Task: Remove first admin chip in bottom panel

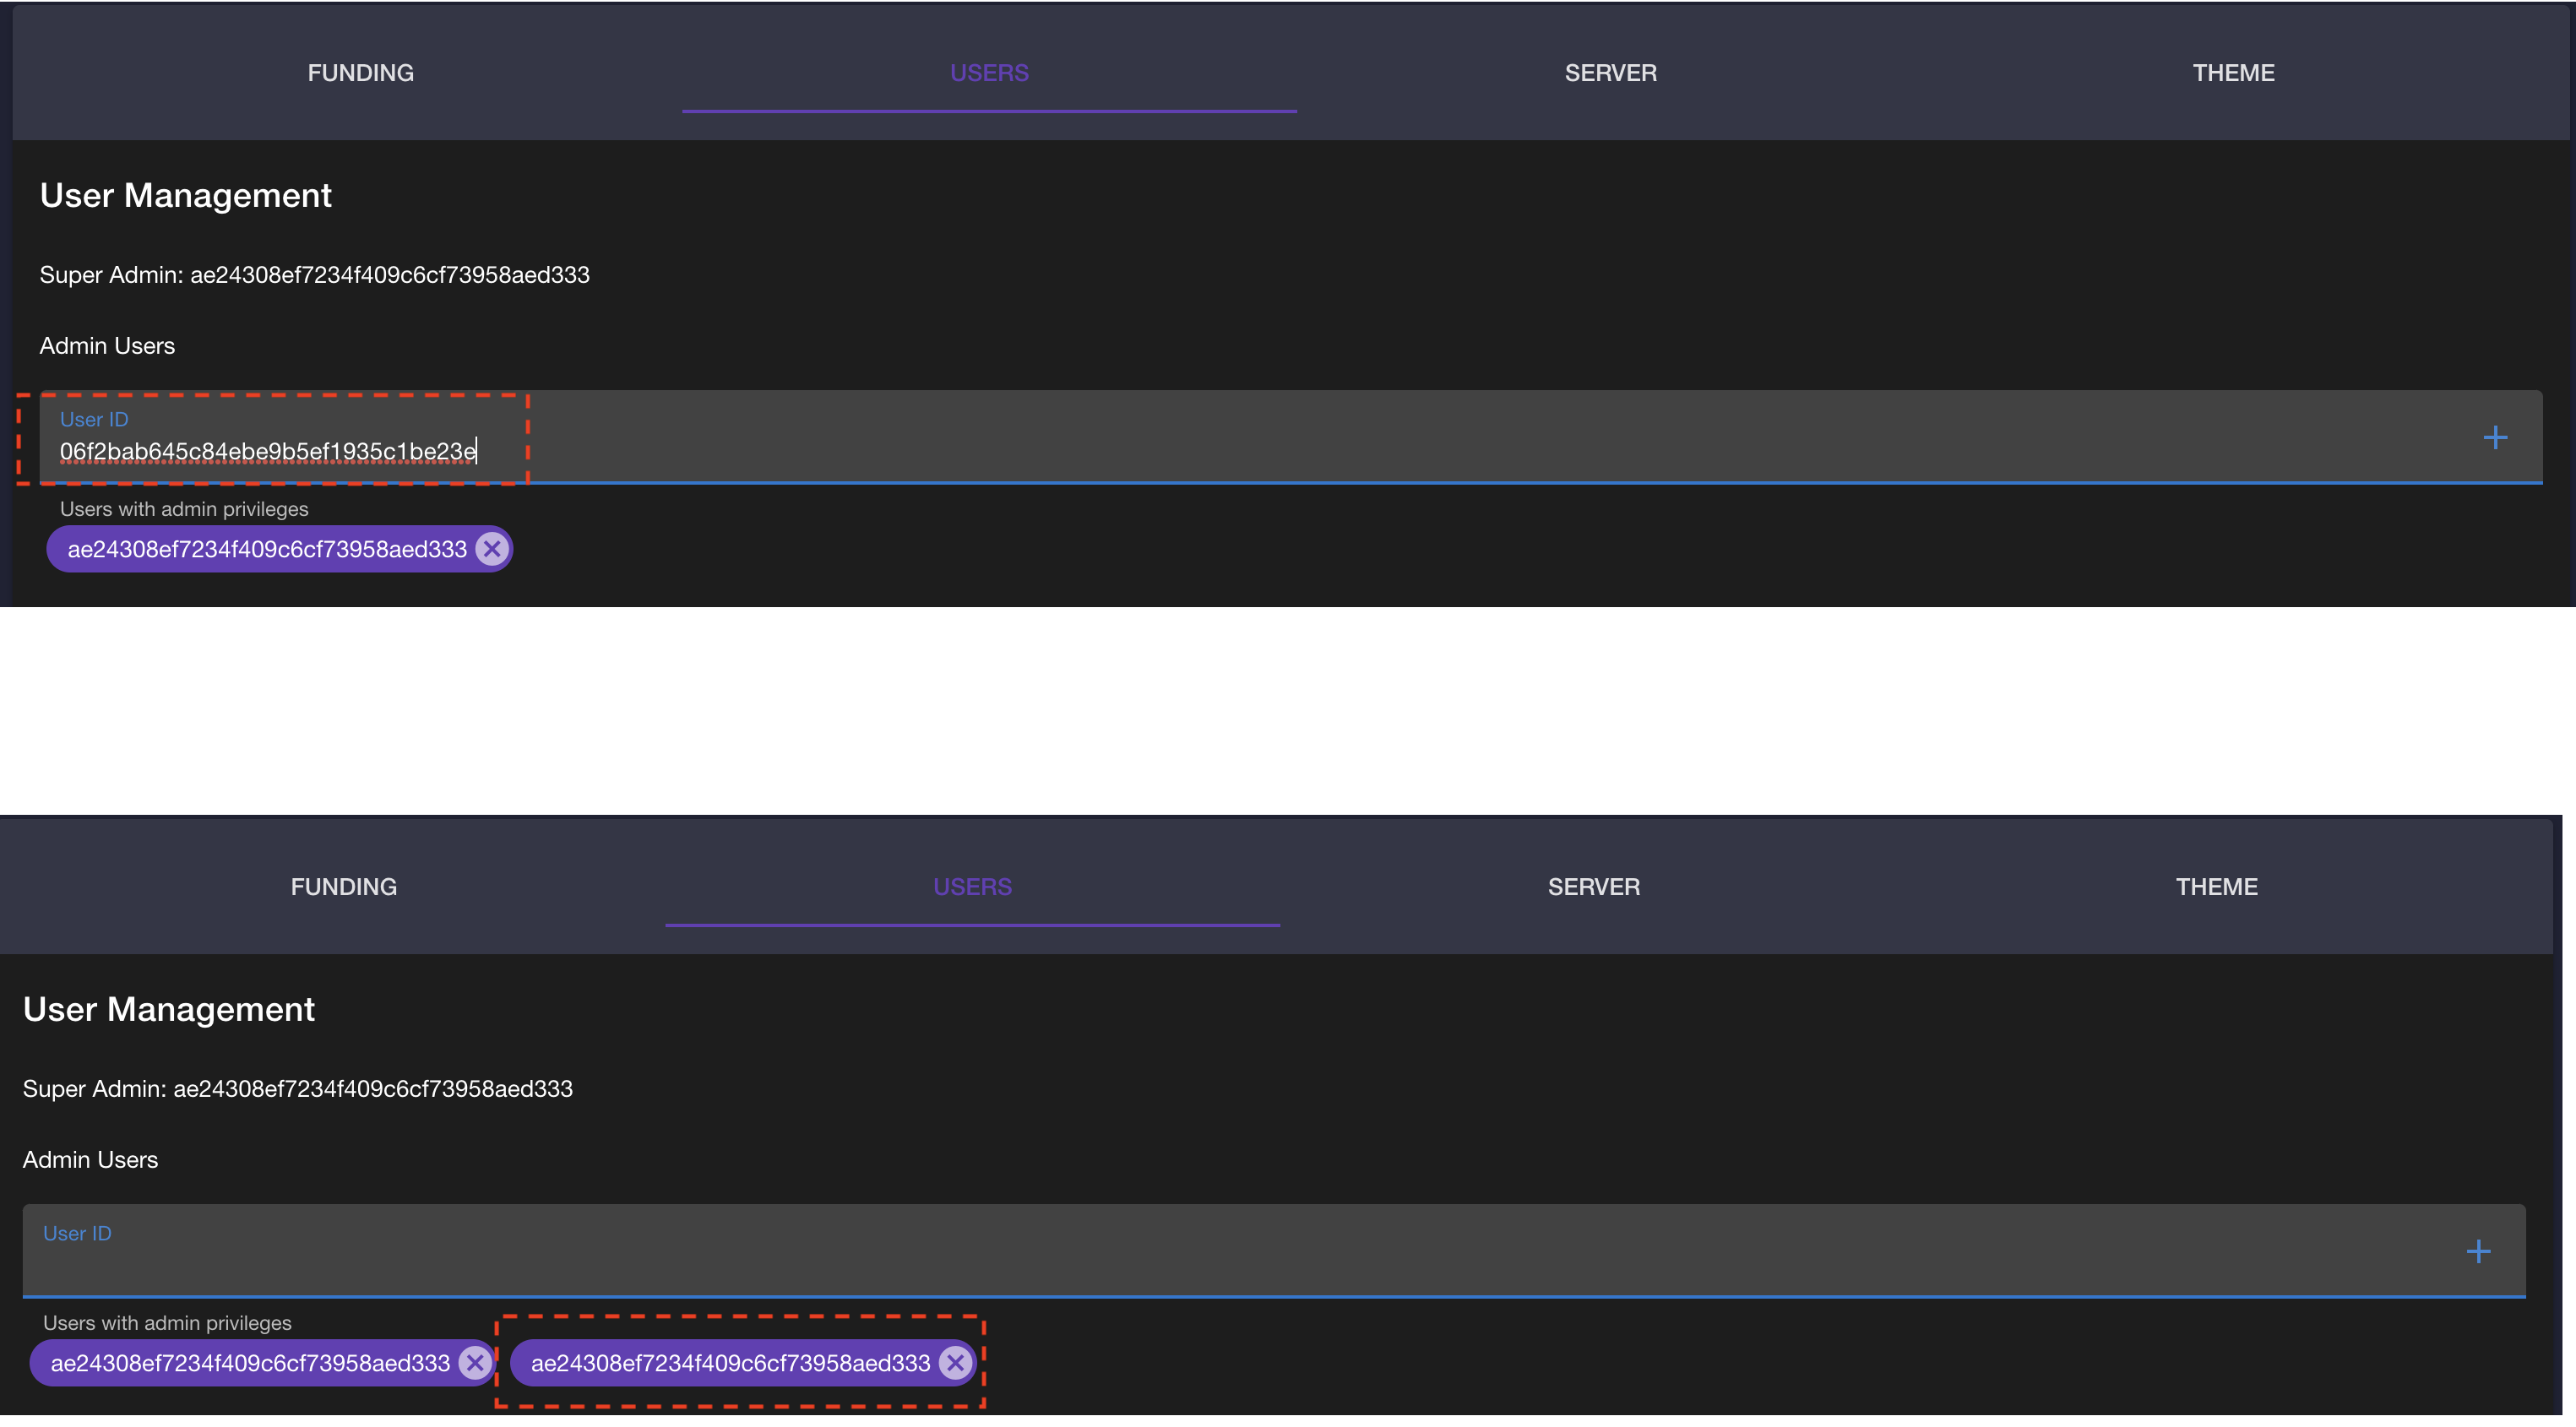Action: tap(475, 1363)
